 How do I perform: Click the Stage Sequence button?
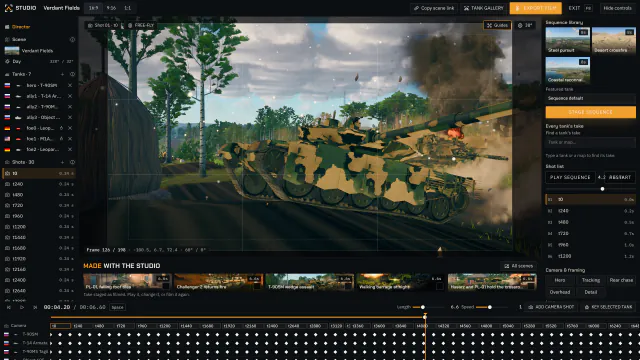click(590, 112)
